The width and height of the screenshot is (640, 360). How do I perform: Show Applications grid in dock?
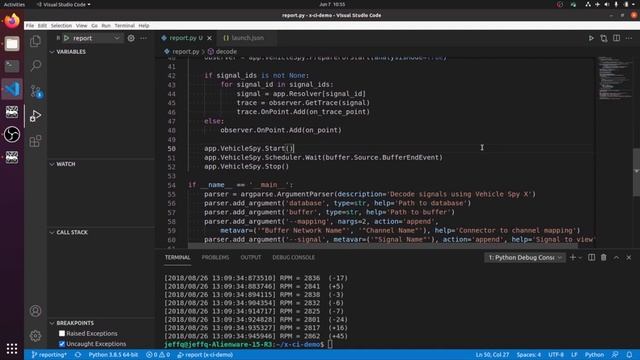click(12, 348)
